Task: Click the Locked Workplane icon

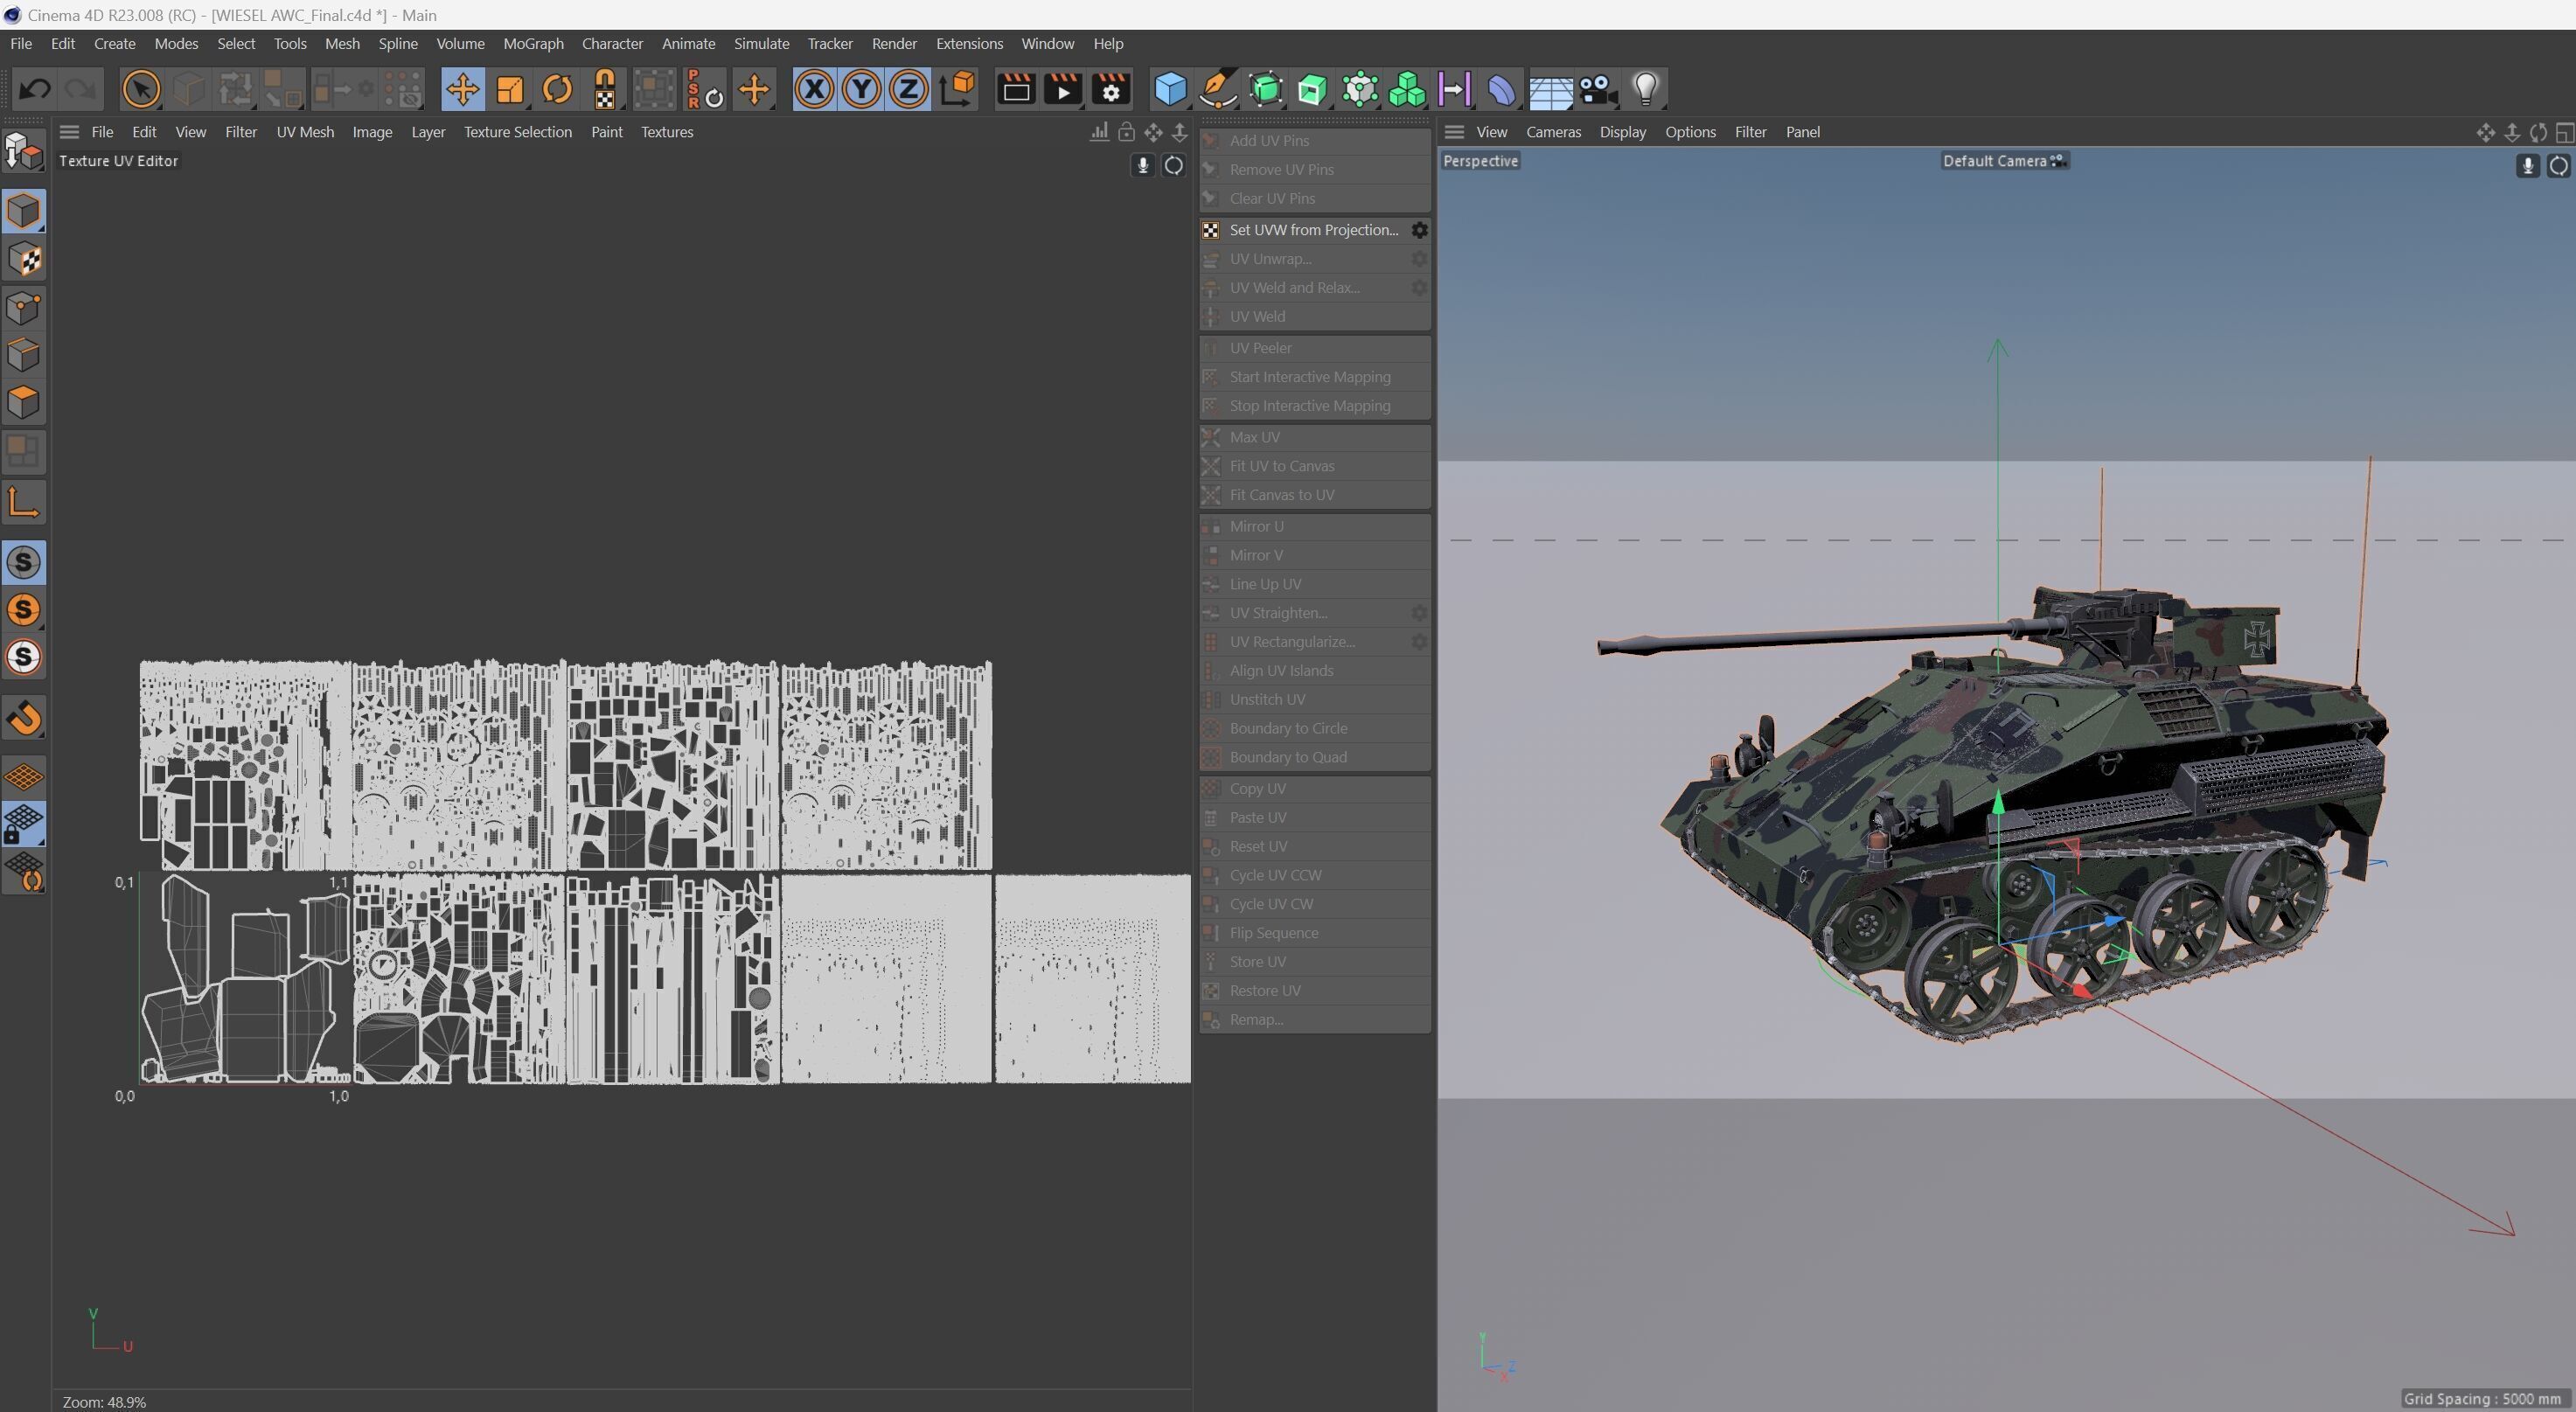Action: 24,825
